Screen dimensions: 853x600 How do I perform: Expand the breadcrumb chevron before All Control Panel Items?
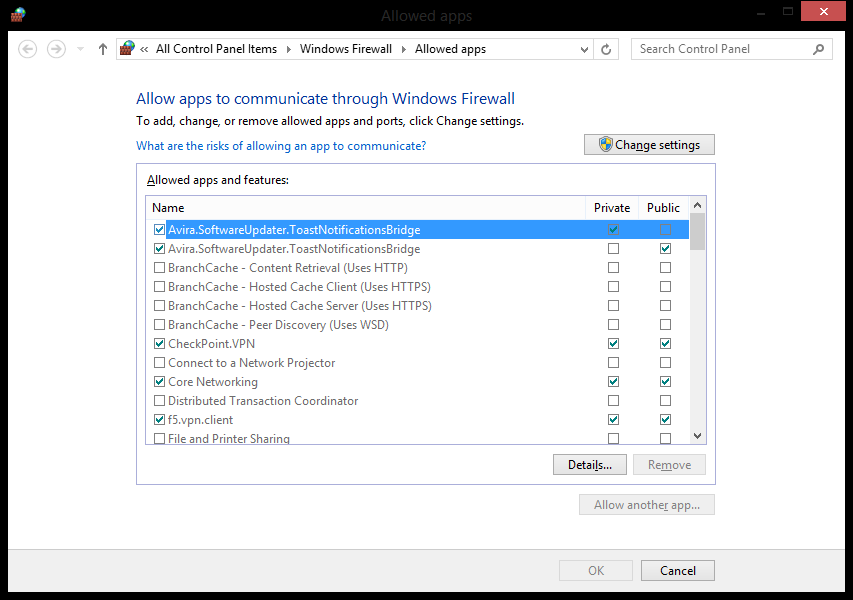coord(145,49)
